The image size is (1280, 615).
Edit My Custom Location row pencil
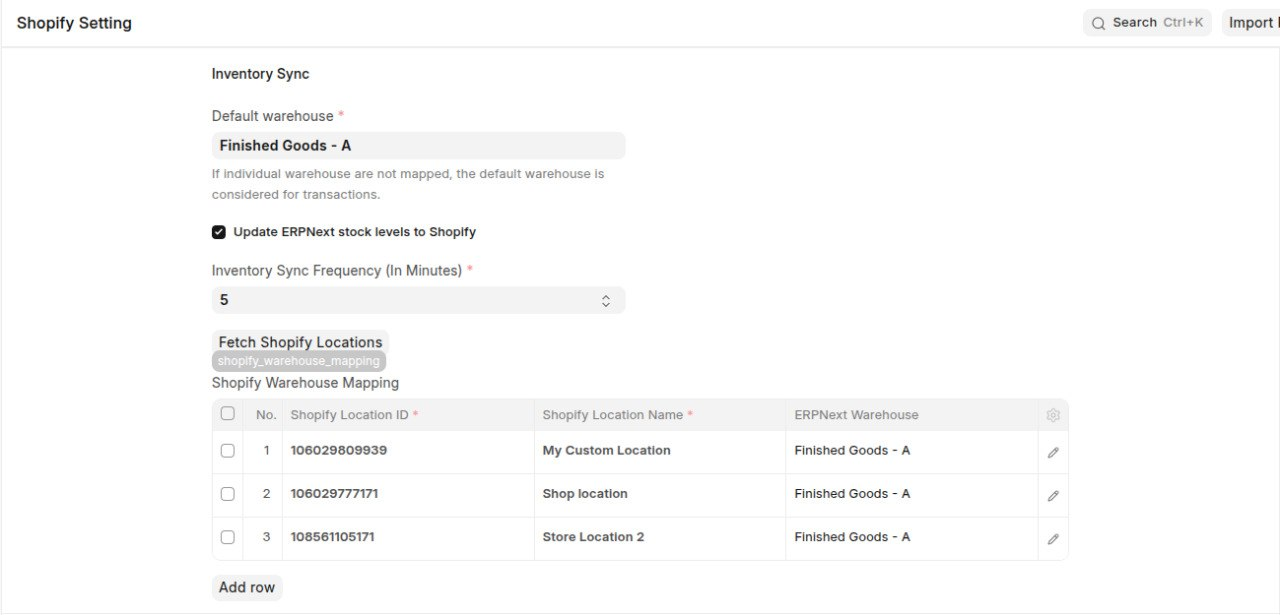(1053, 452)
